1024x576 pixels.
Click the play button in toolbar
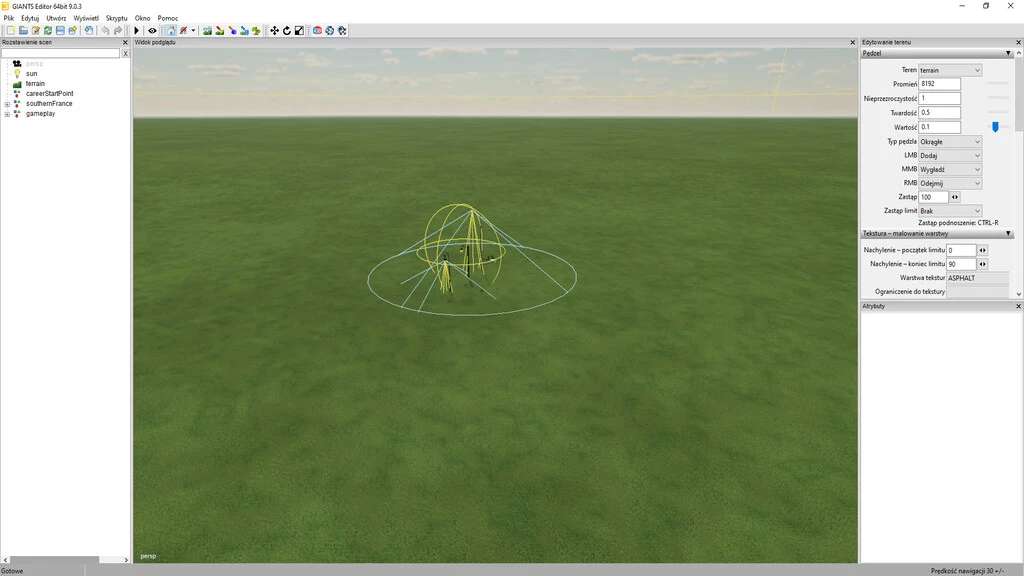pyautogui.click(x=137, y=31)
